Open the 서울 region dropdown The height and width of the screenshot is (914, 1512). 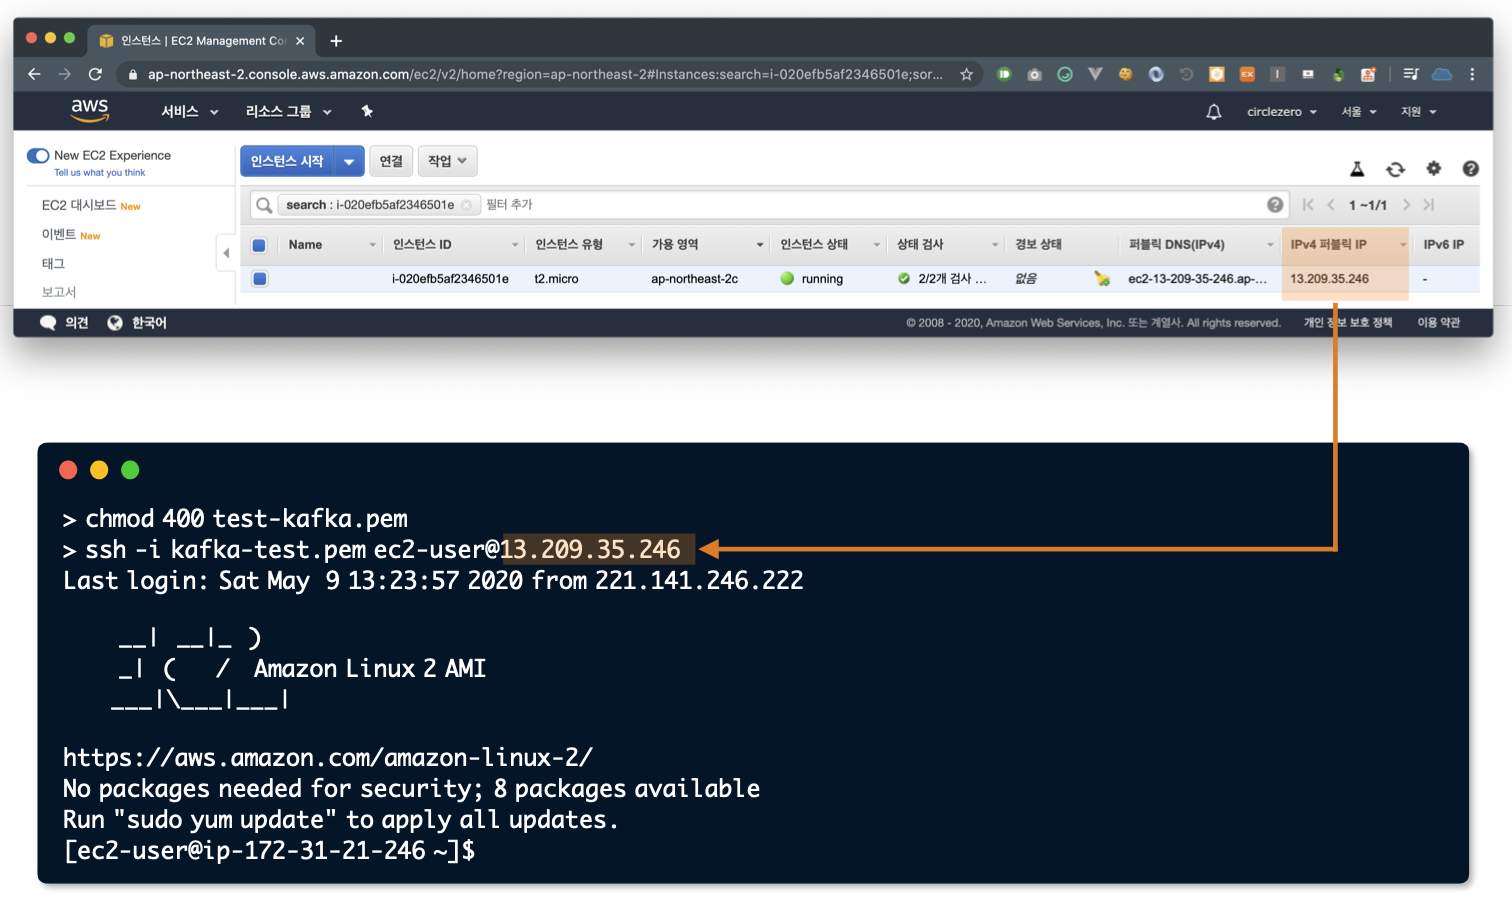[x=1359, y=112]
